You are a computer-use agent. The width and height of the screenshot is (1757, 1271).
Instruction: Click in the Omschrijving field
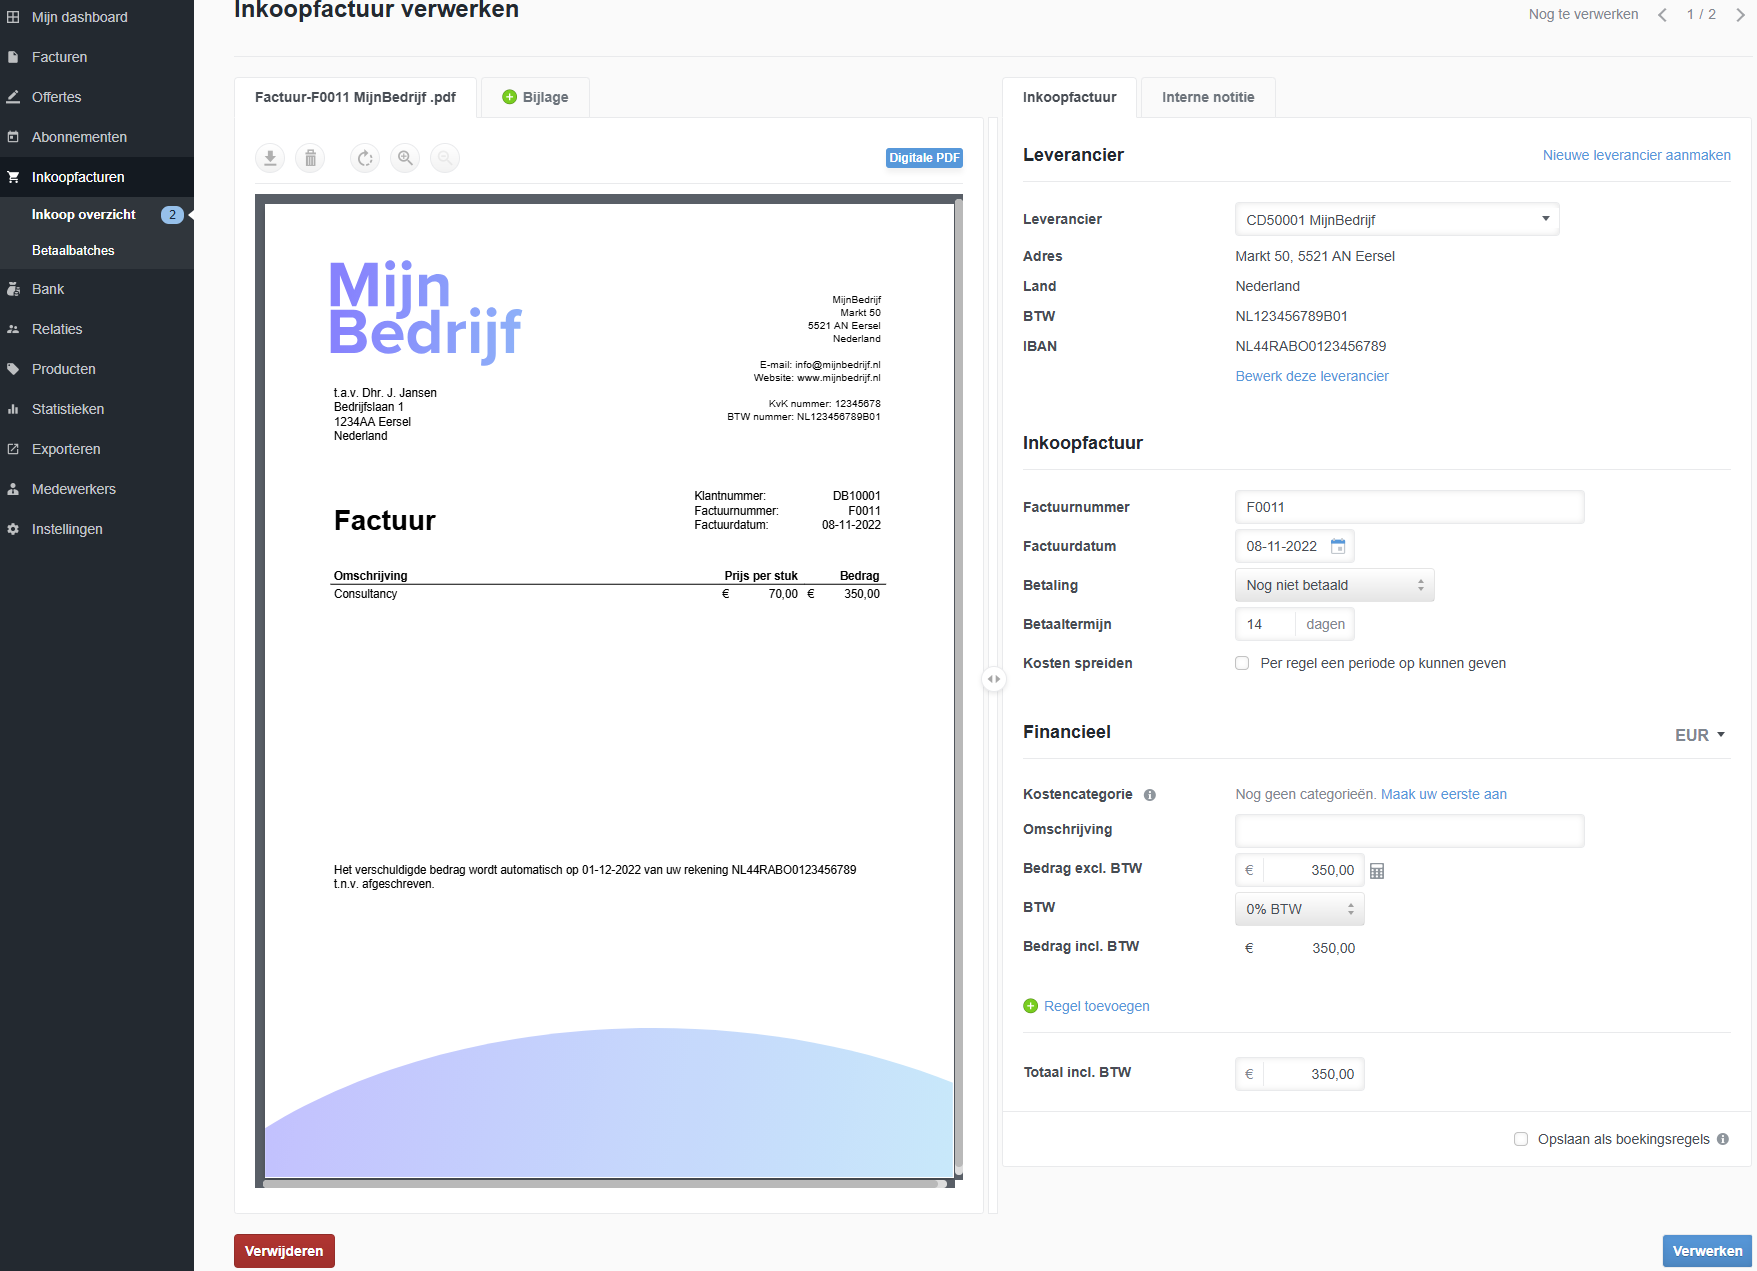point(1409,830)
